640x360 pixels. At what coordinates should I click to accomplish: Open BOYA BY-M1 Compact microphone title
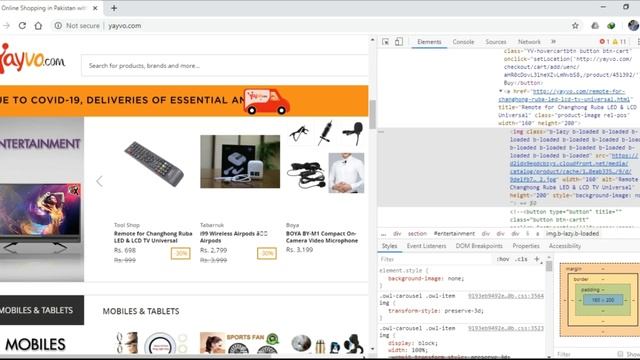coord(322,237)
